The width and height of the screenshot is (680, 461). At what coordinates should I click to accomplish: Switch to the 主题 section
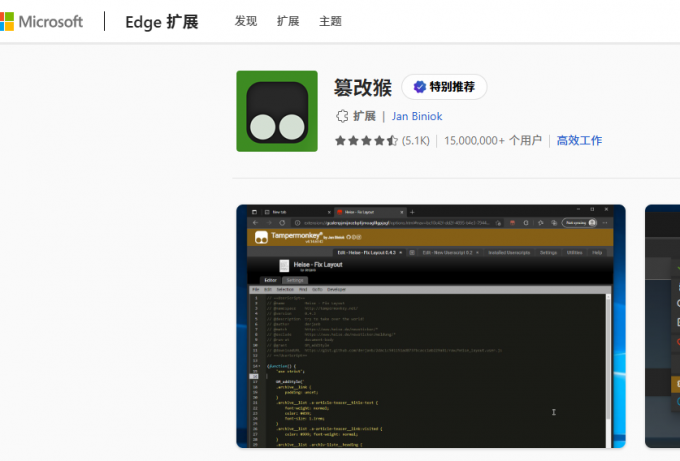(330, 21)
